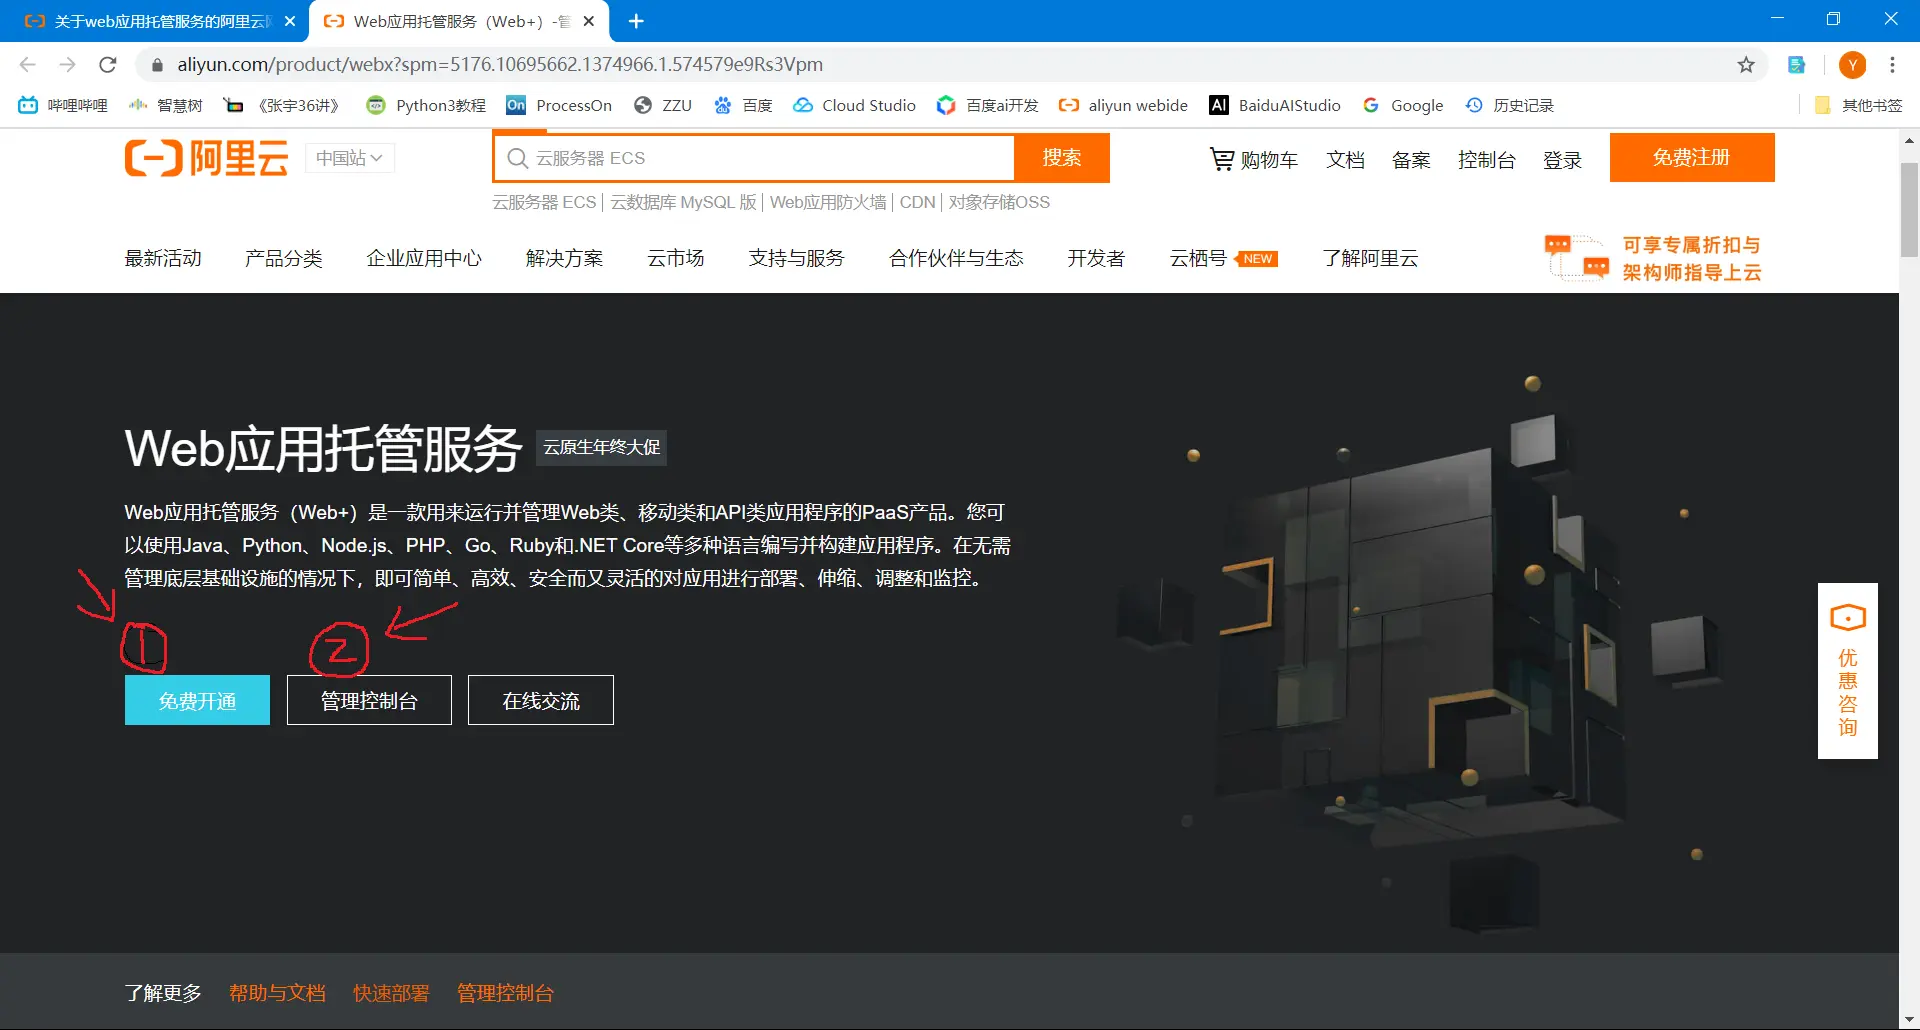Click the browser back arrow
The height and width of the screenshot is (1030, 1920).
pos(27,64)
